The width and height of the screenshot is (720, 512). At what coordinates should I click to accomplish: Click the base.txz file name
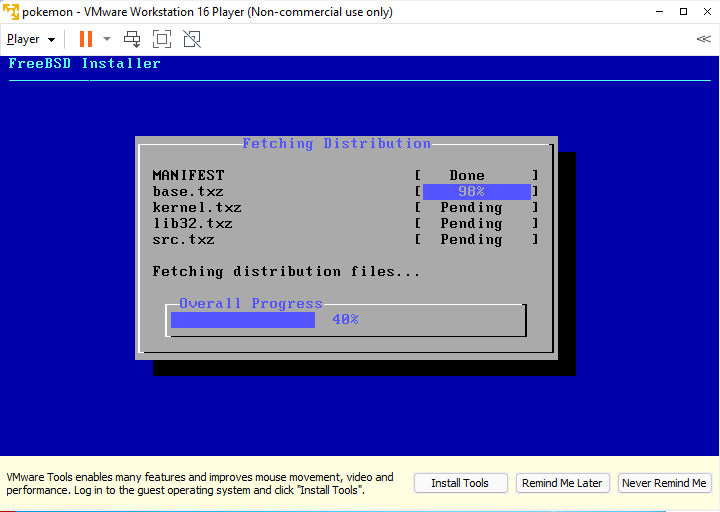[x=188, y=191]
